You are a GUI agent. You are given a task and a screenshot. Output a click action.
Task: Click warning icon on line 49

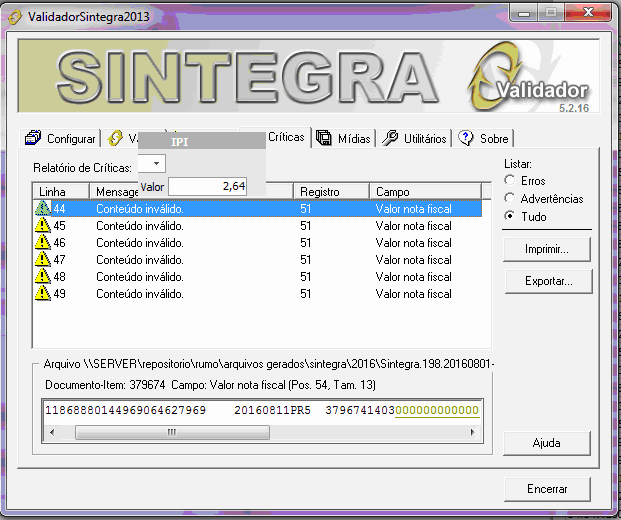pyautogui.click(x=42, y=293)
